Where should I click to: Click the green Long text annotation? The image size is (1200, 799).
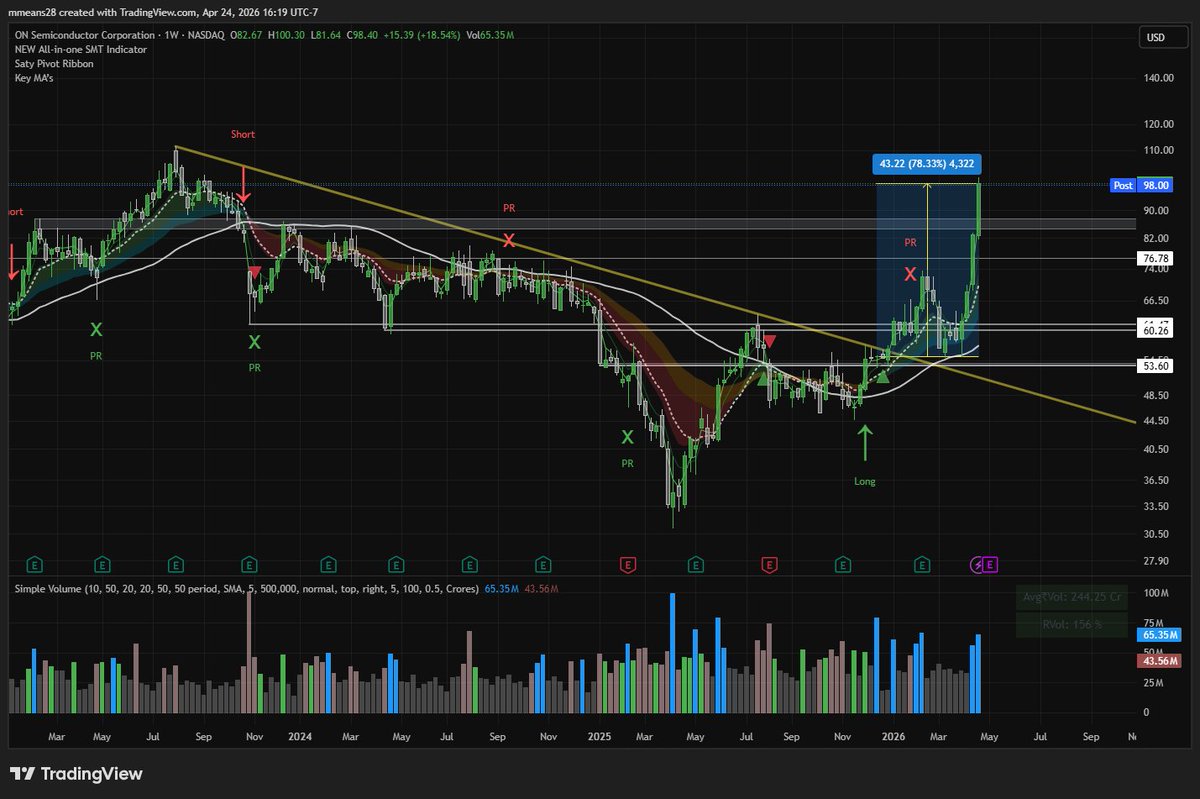(x=865, y=481)
